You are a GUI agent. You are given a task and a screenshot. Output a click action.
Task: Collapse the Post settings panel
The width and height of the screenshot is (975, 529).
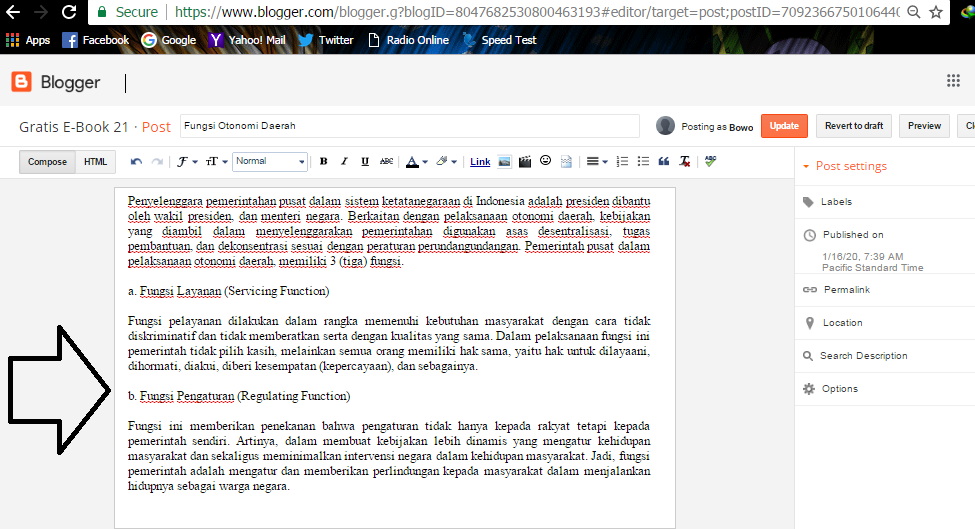[844, 166]
